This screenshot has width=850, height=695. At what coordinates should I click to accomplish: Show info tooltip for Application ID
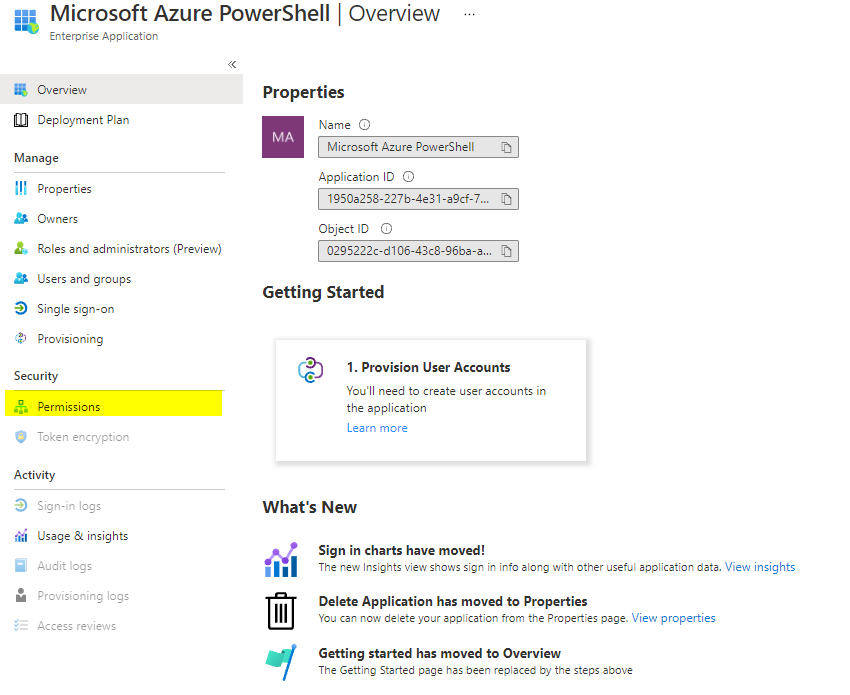click(x=409, y=177)
